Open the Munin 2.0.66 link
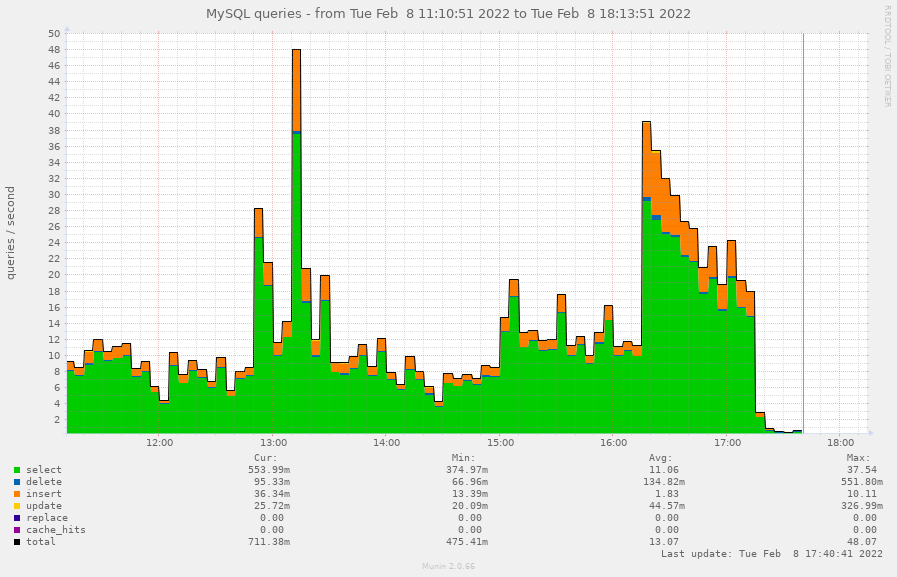897x577 pixels. pos(448,565)
